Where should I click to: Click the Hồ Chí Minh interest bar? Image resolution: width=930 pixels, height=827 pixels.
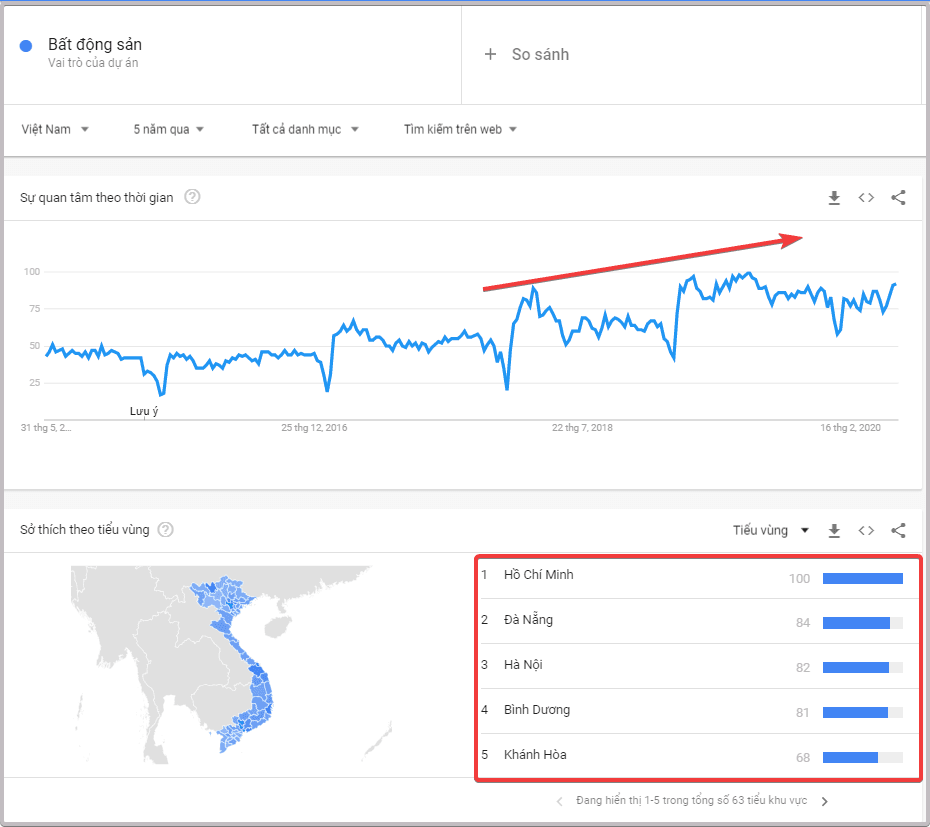[x=863, y=578]
